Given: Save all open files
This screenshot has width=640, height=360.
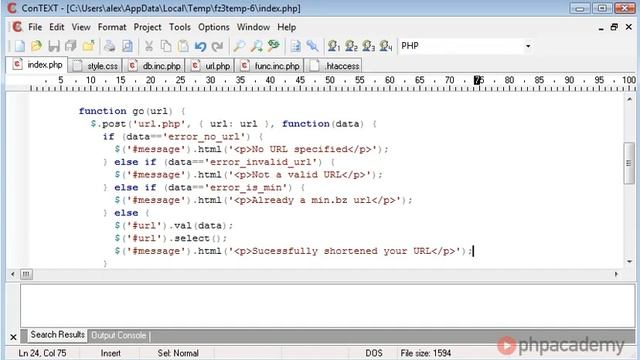Looking at the screenshot, I should [x=71, y=46].
